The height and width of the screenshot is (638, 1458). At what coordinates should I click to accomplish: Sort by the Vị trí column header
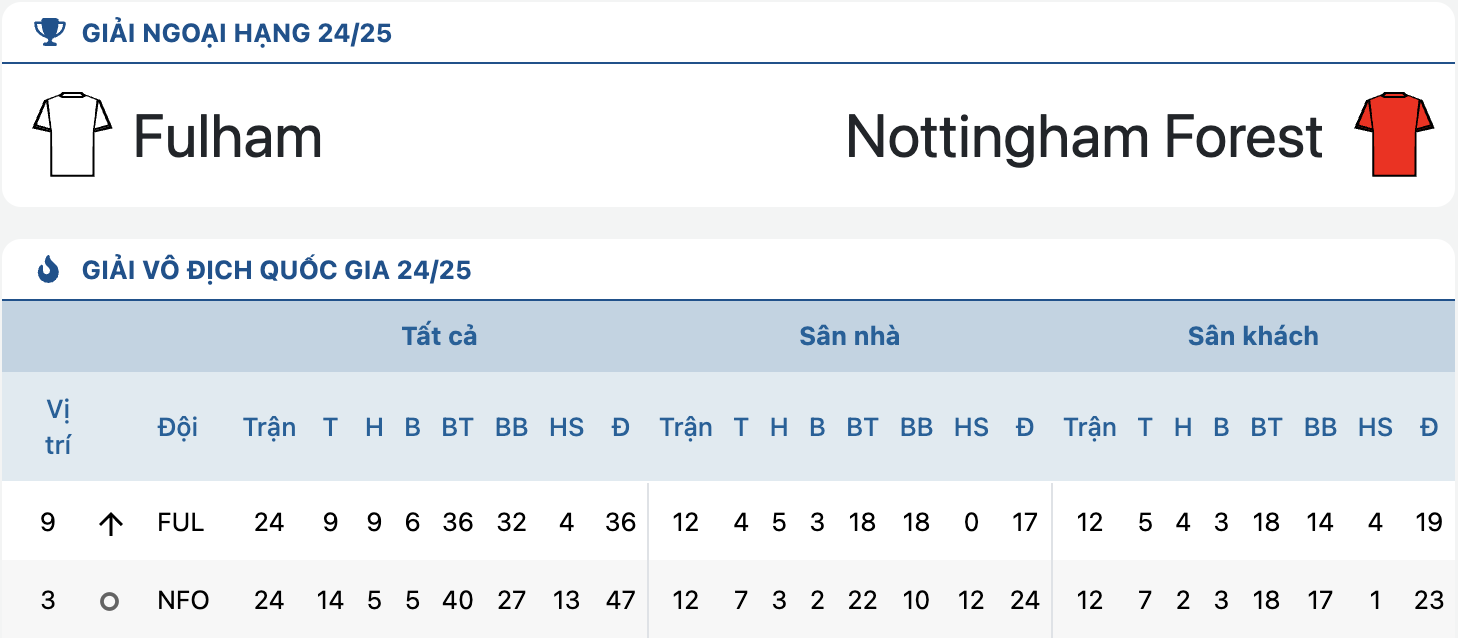coord(58,427)
